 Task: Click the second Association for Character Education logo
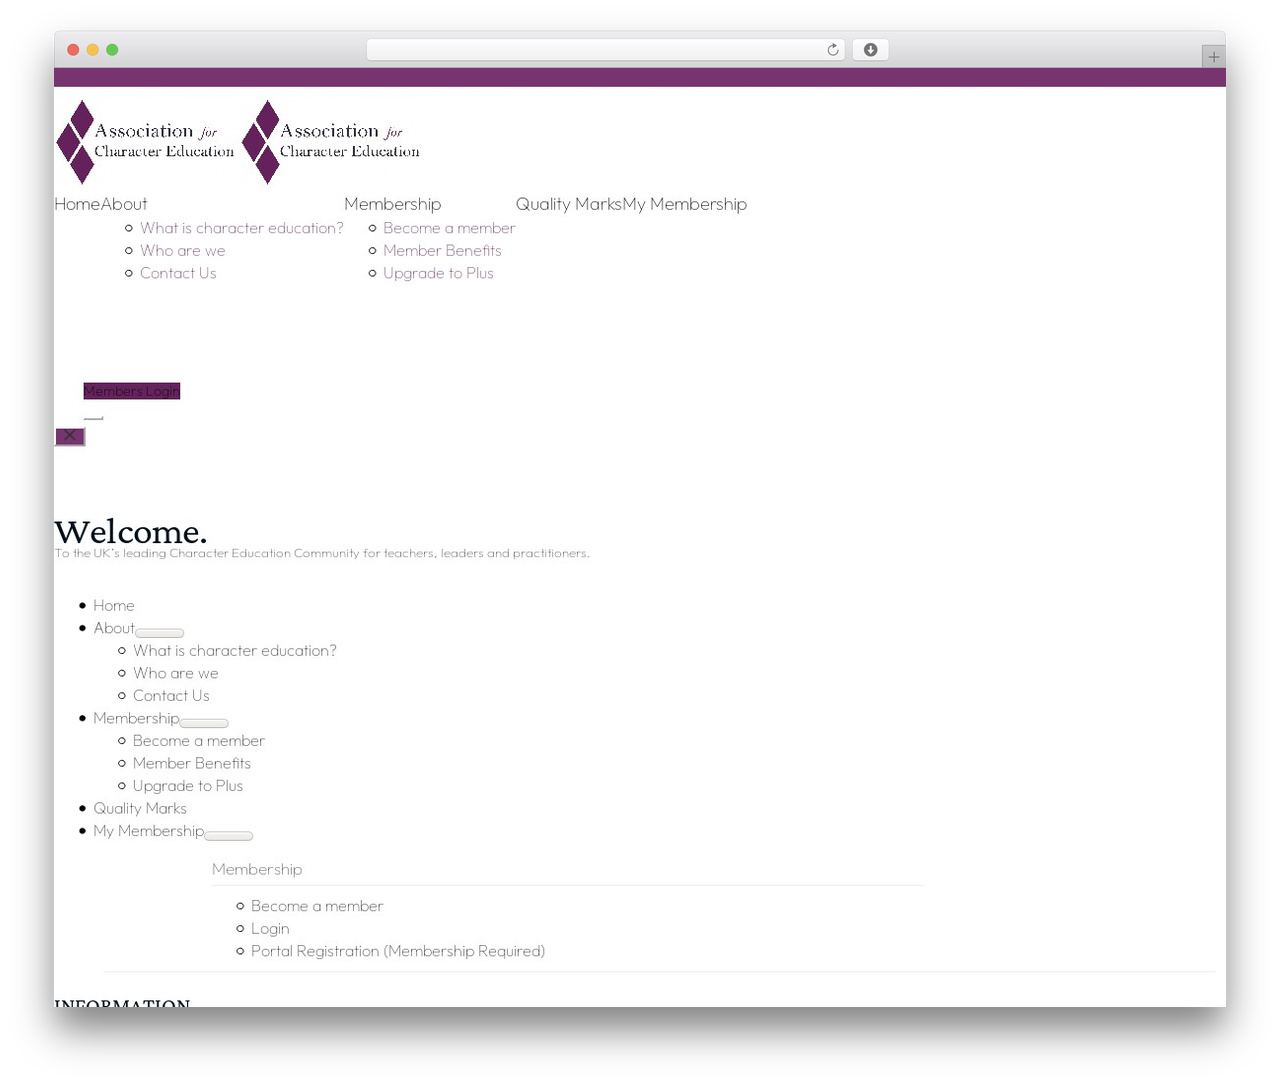[331, 142]
